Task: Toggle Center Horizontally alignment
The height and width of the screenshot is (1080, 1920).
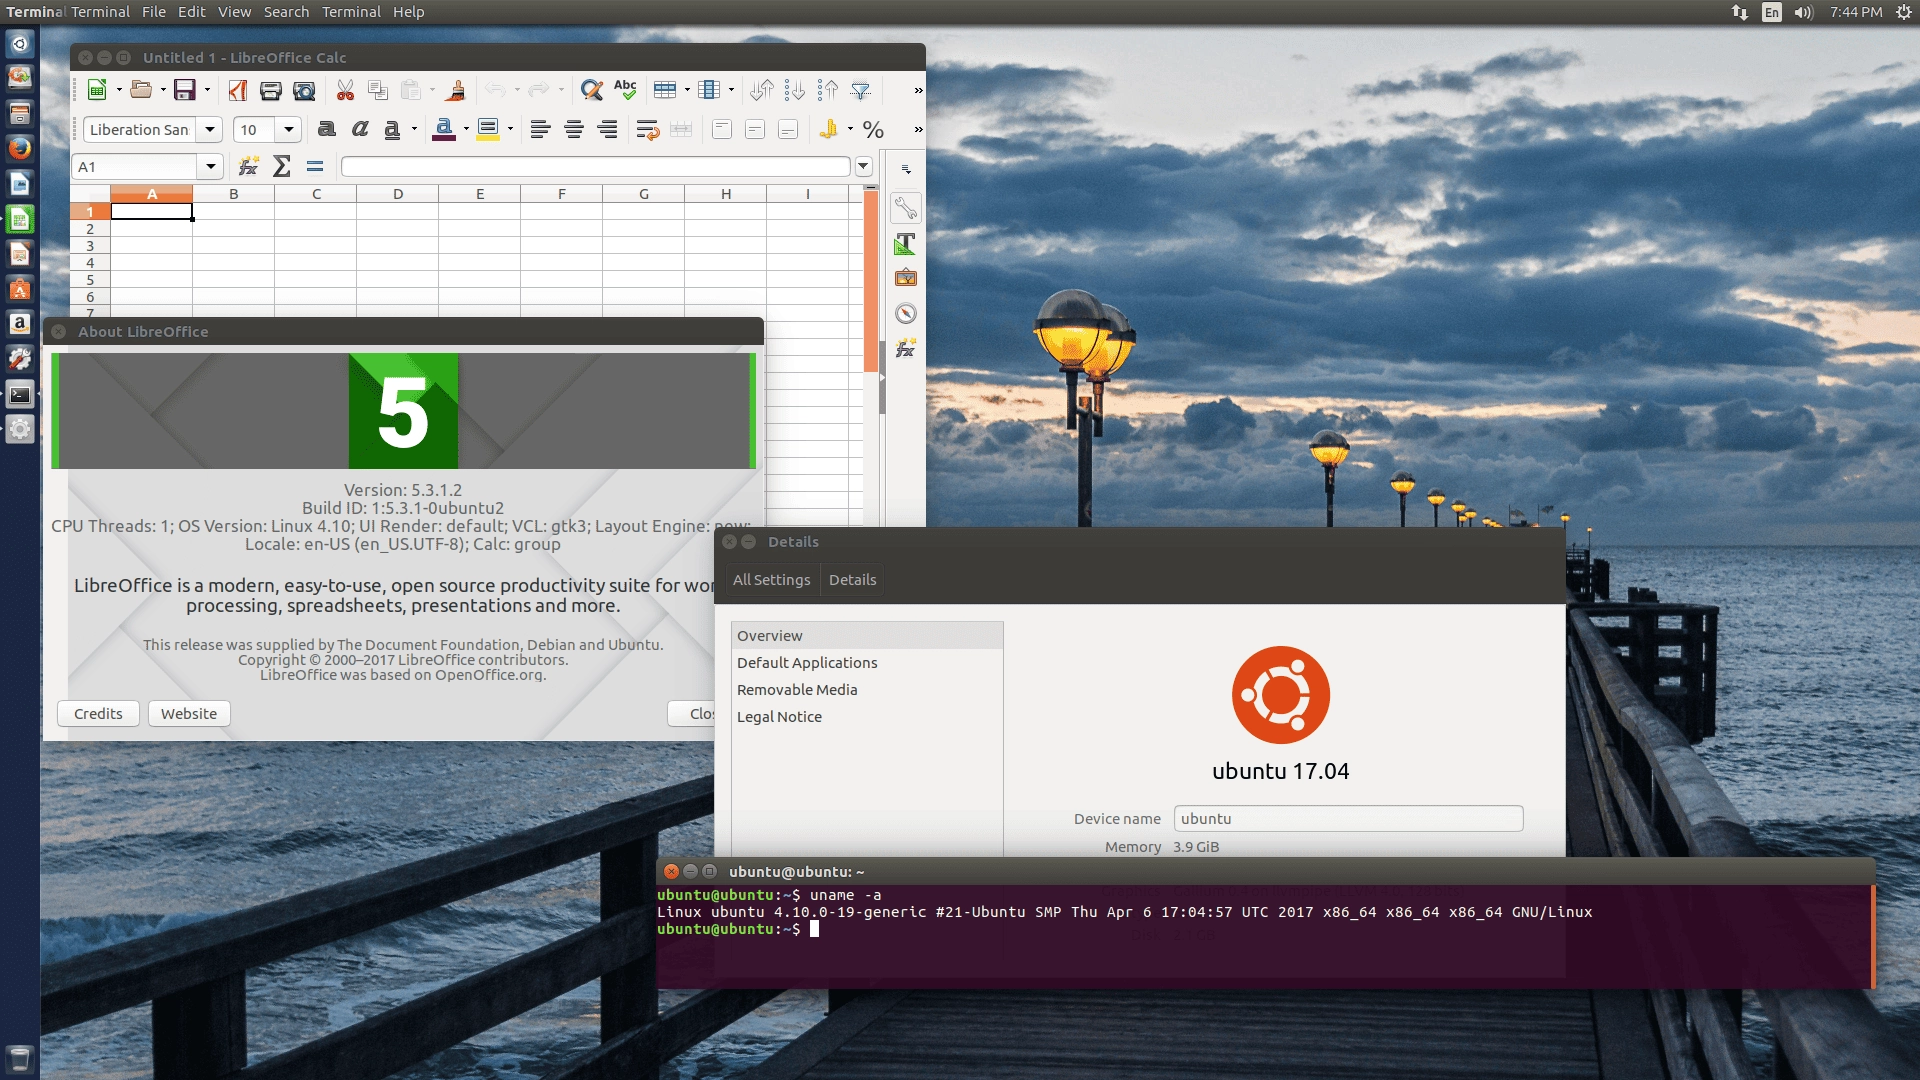Action: click(574, 129)
